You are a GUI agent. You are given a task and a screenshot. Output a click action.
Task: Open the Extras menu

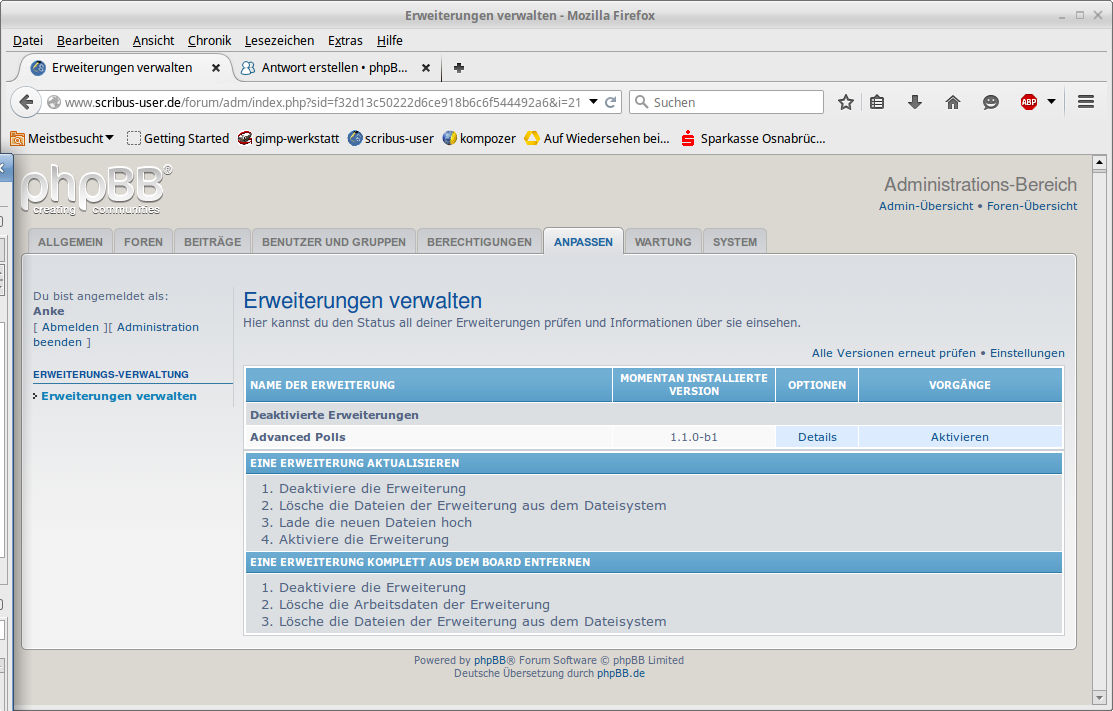(345, 40)
